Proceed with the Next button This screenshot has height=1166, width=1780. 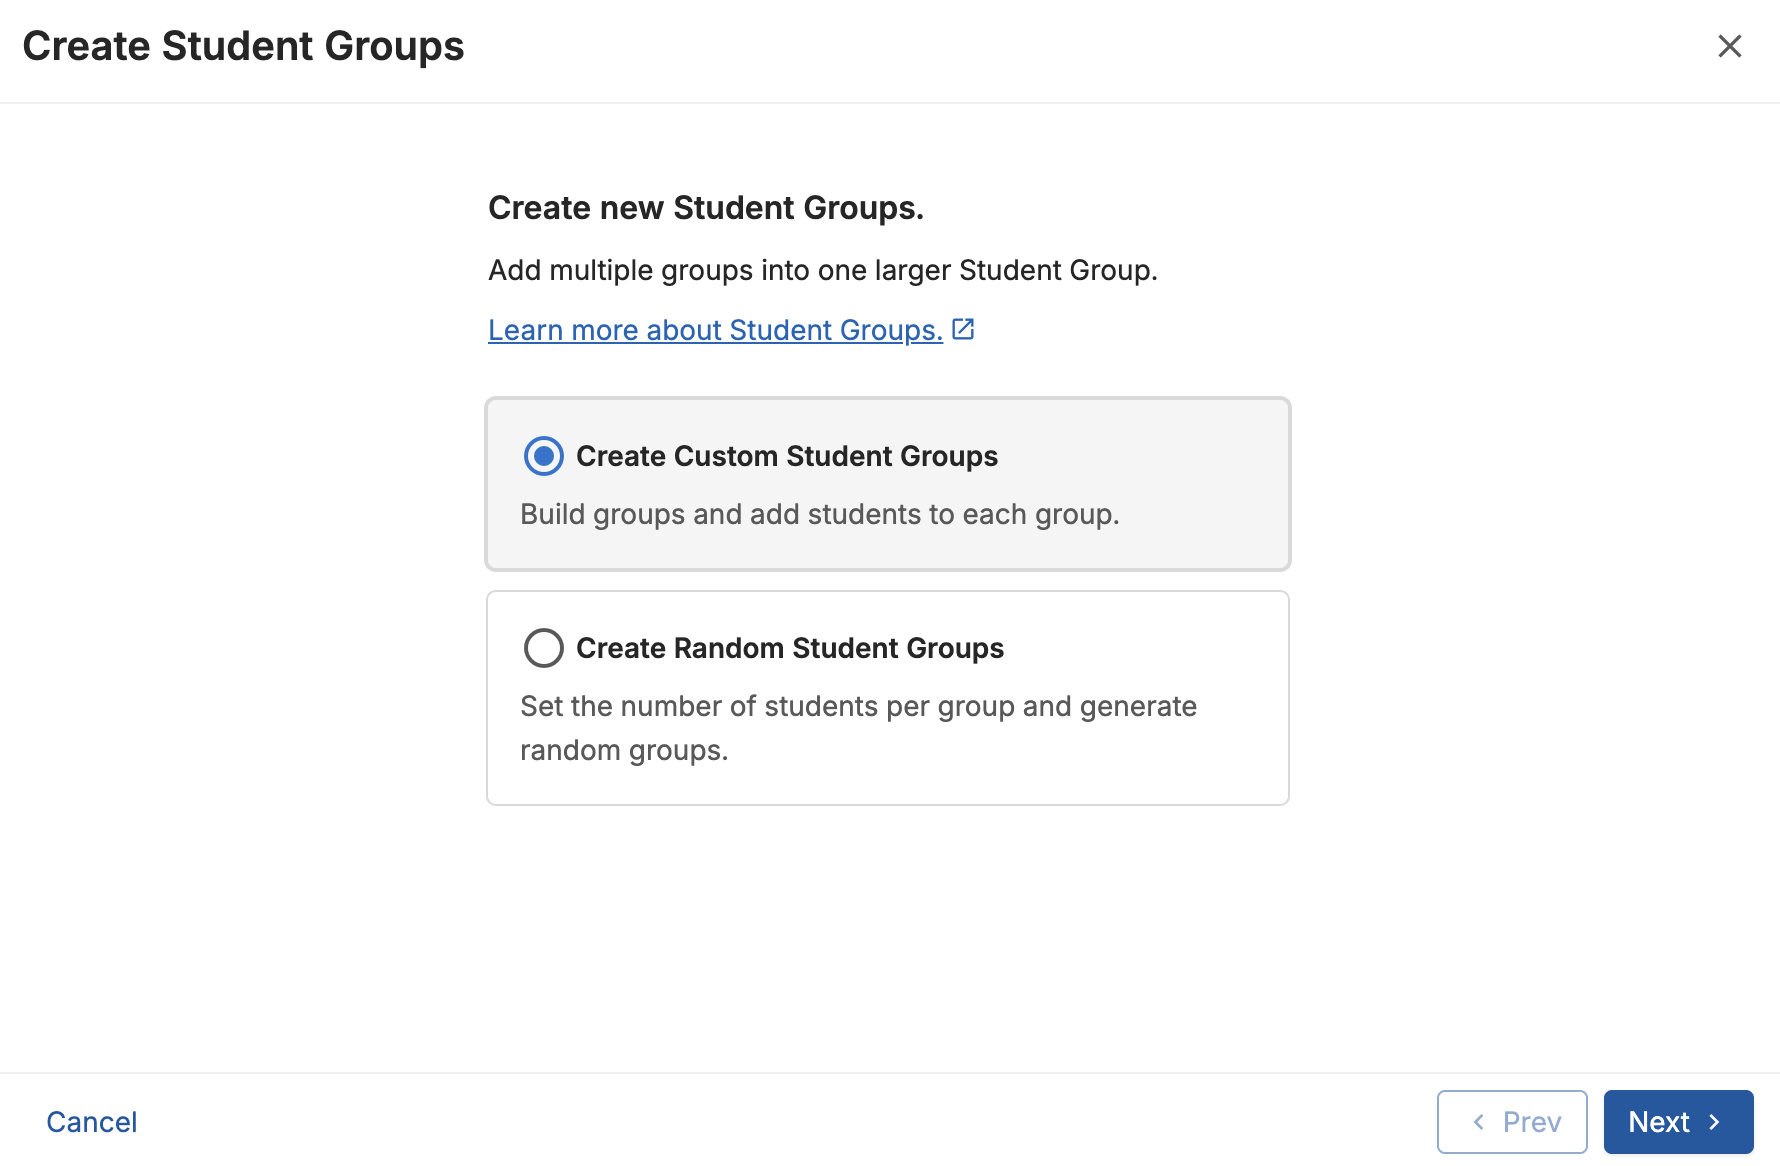[x=1678, y=1122]
